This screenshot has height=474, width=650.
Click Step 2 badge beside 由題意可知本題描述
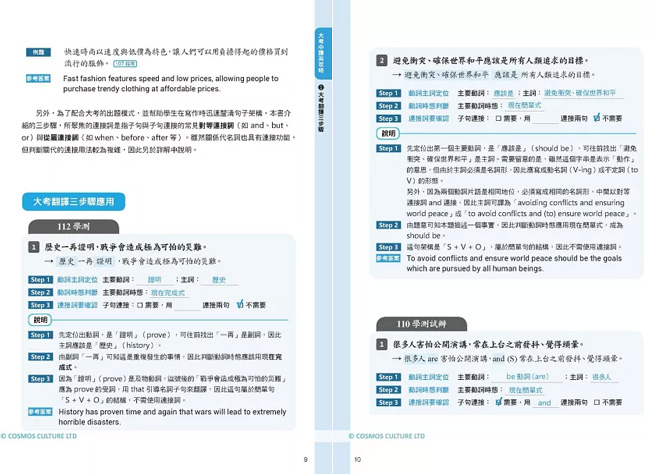click(x=388, y=225)
